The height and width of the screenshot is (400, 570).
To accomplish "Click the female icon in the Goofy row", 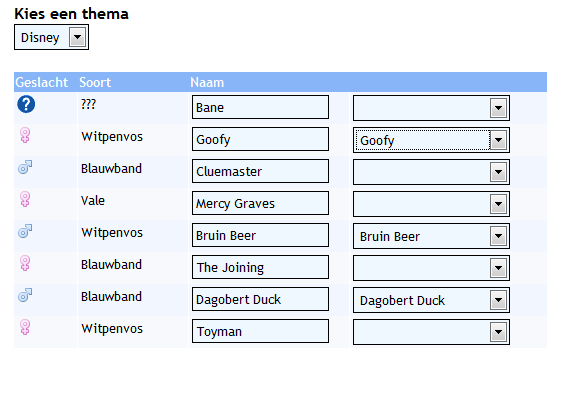I will (25, 135).
